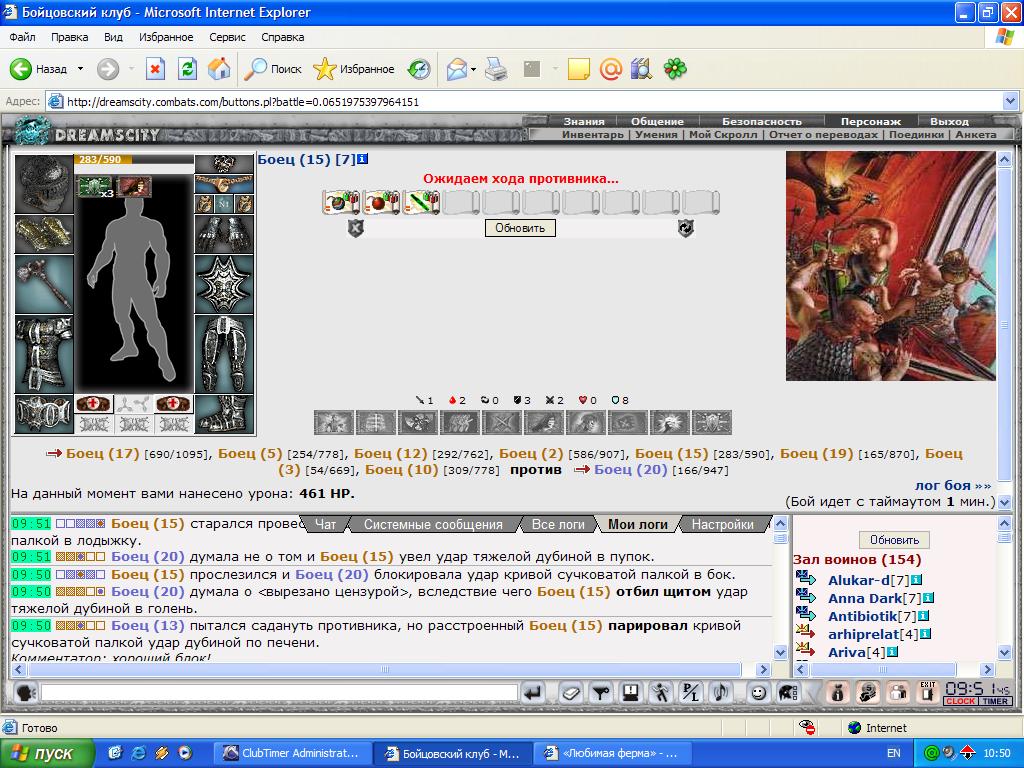Use the first scroll in battle slots
The image size is (1024, 768).
click(341, 202)
